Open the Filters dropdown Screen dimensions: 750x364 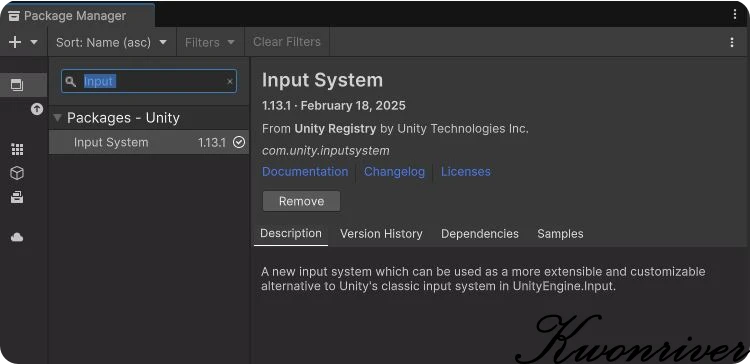click(210, 42)
